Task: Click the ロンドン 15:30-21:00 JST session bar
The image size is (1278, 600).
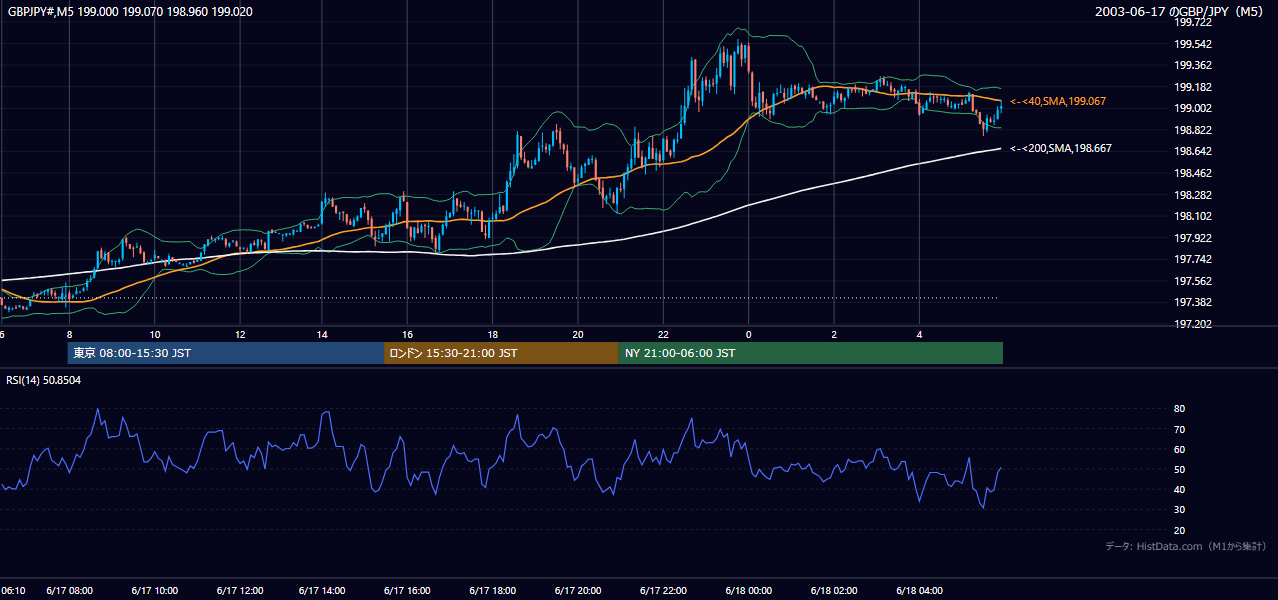Action: pos(501,353)
